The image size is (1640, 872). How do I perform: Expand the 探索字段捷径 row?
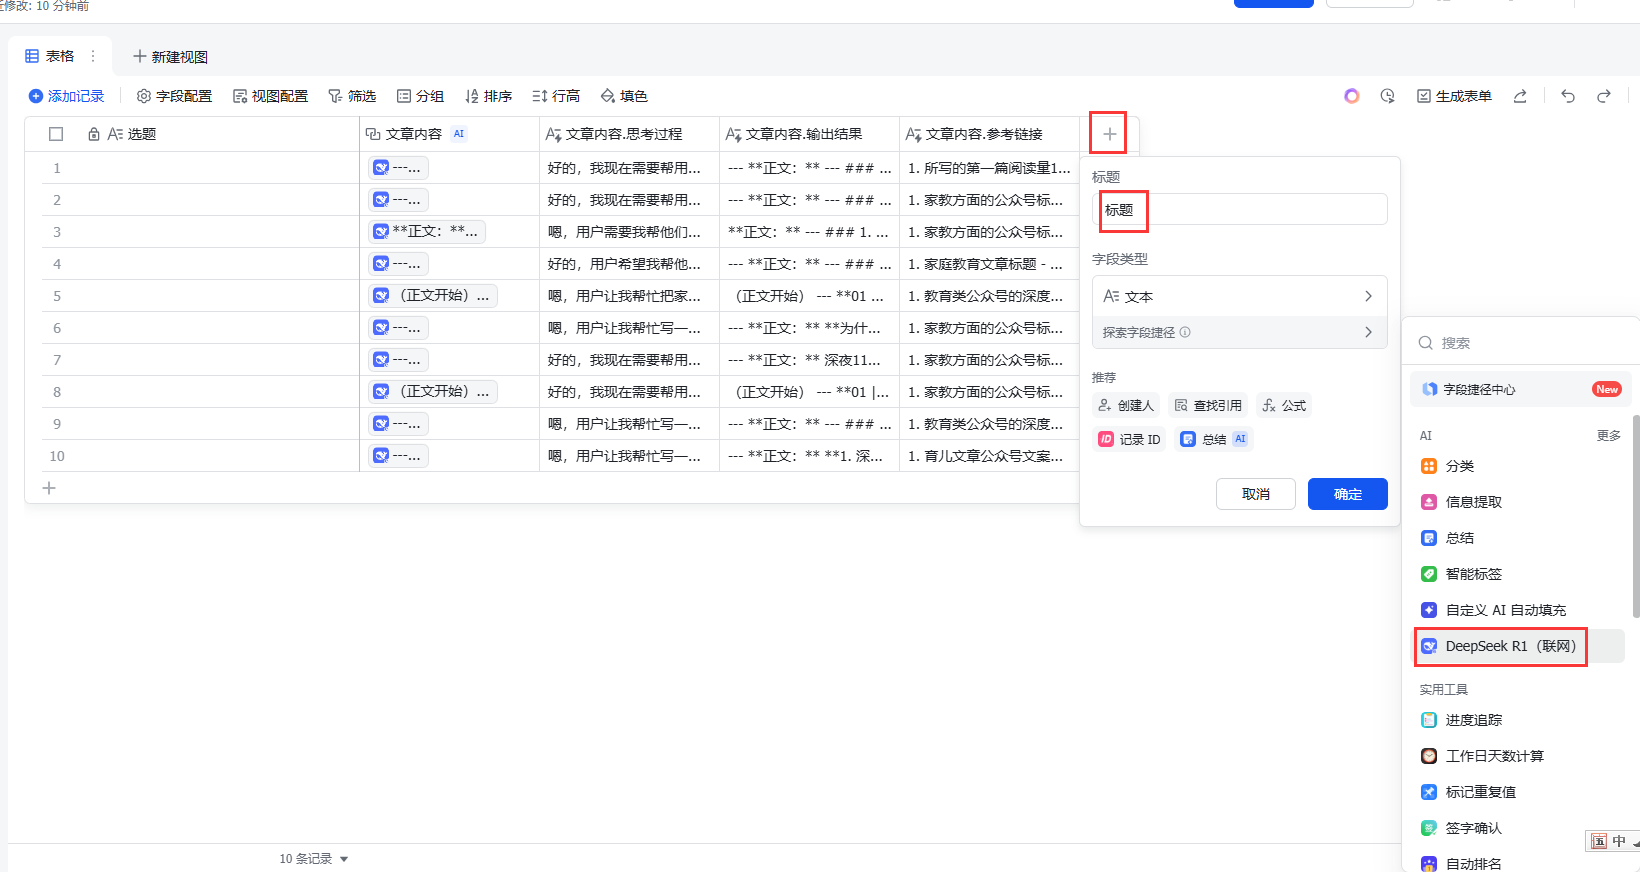(x=1238, y=332)
